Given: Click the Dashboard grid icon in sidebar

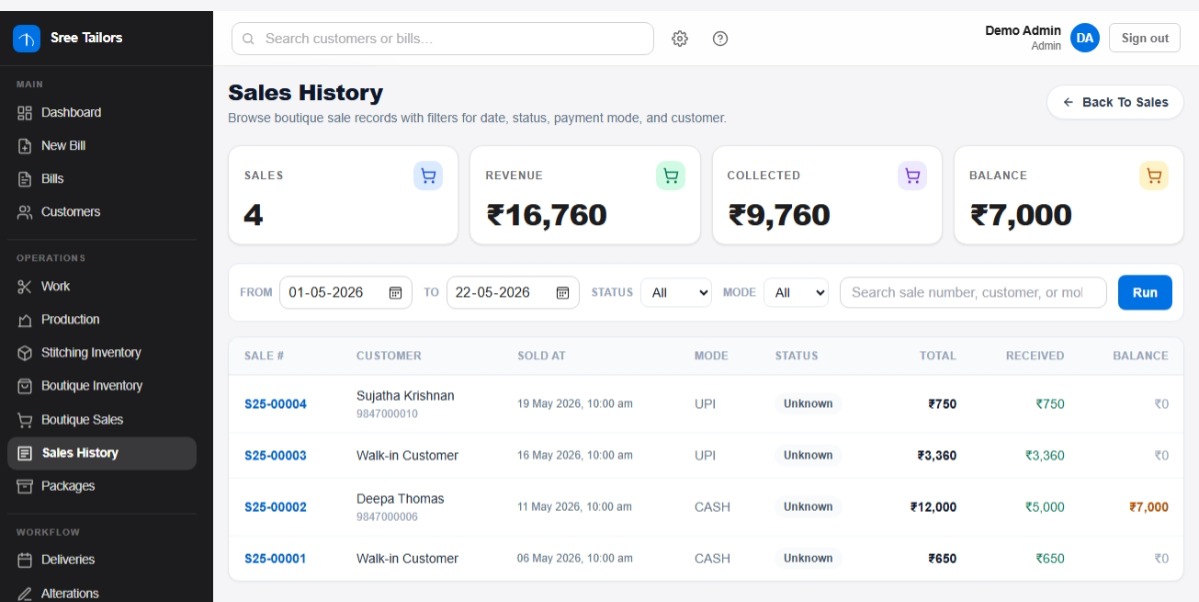Looking at the screenshot, I should coord(24,112).
